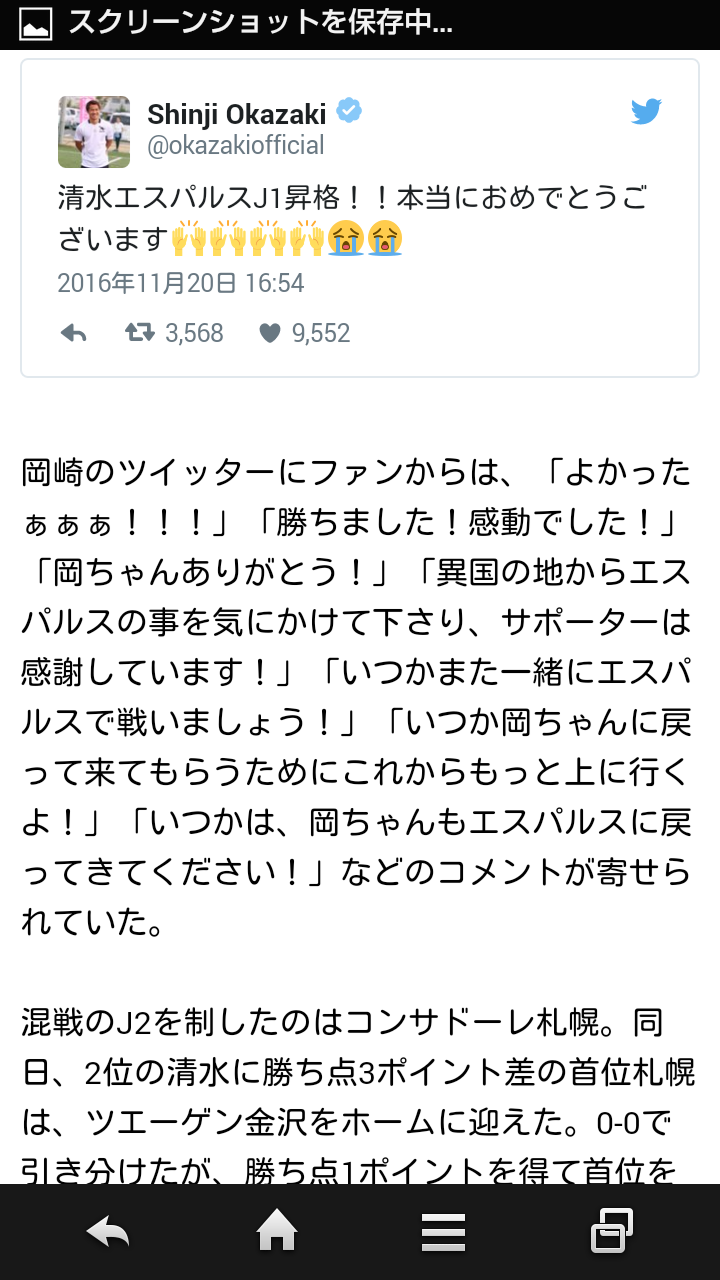Tap the back arrow in the navigation bar

(x=108, y=1232)
